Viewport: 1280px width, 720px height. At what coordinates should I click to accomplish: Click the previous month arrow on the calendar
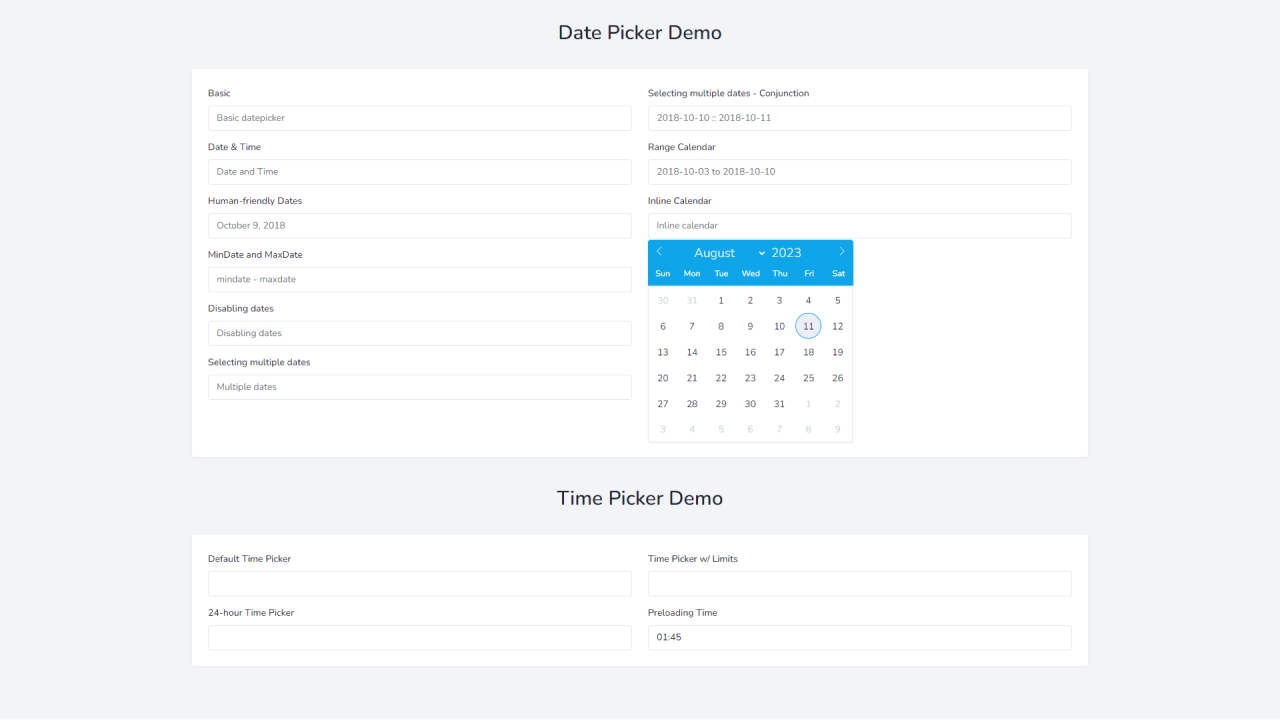pyautogui.click(x=659, y=251)
